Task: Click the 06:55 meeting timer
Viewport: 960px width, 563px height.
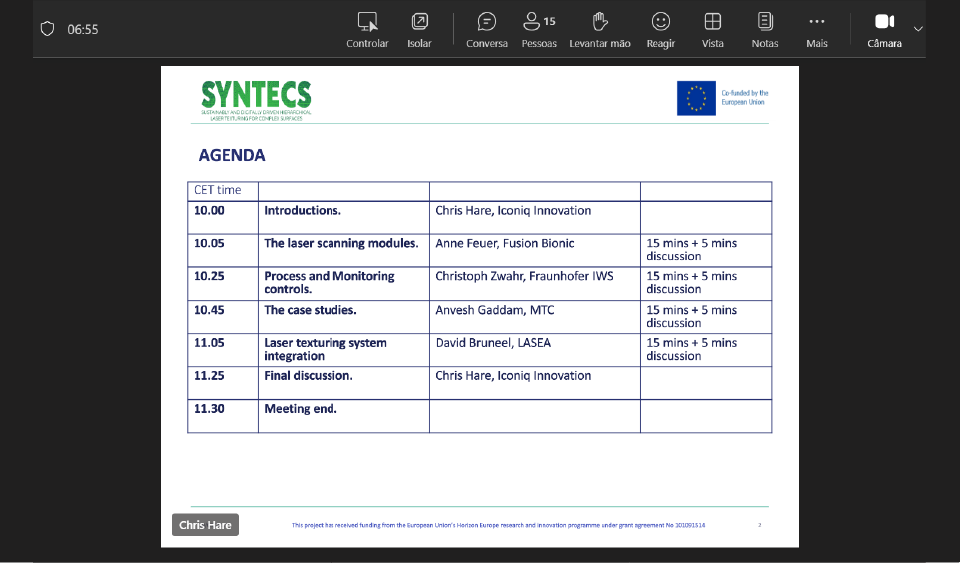Action: click(x=83, y=29)
